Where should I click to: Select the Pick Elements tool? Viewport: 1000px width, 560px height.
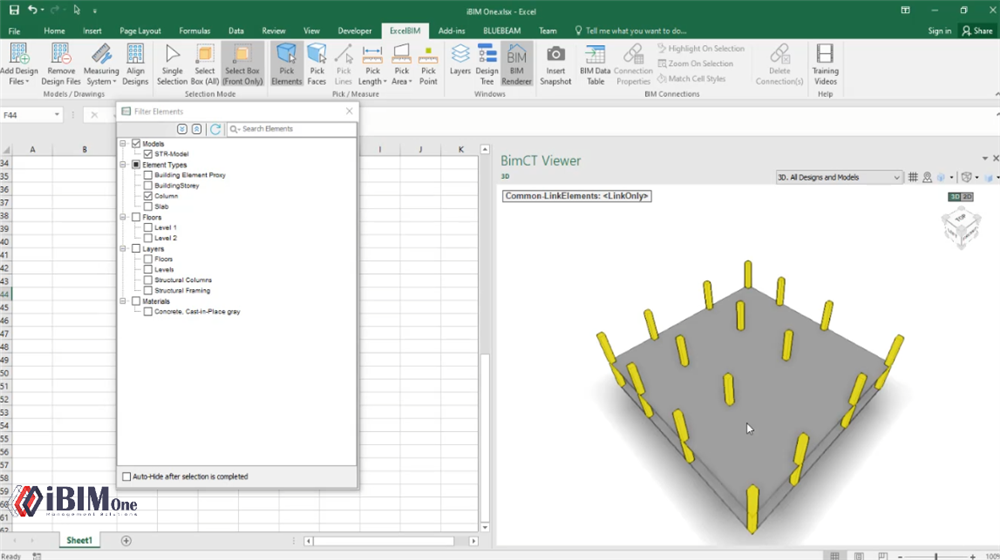point(286,64)
